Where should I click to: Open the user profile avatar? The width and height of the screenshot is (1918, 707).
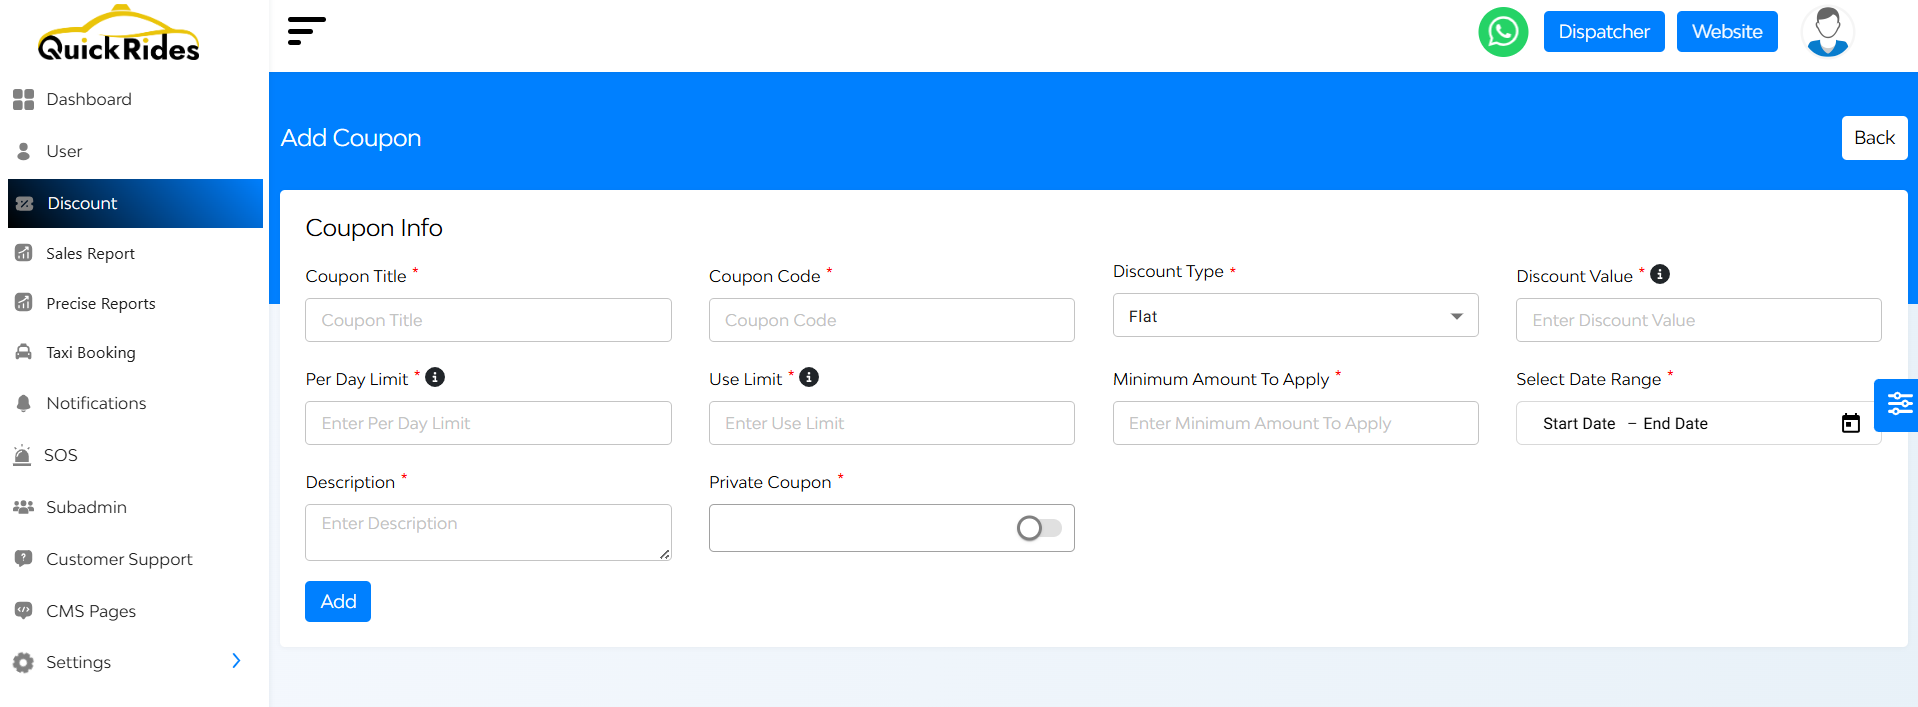point(1827,32)
